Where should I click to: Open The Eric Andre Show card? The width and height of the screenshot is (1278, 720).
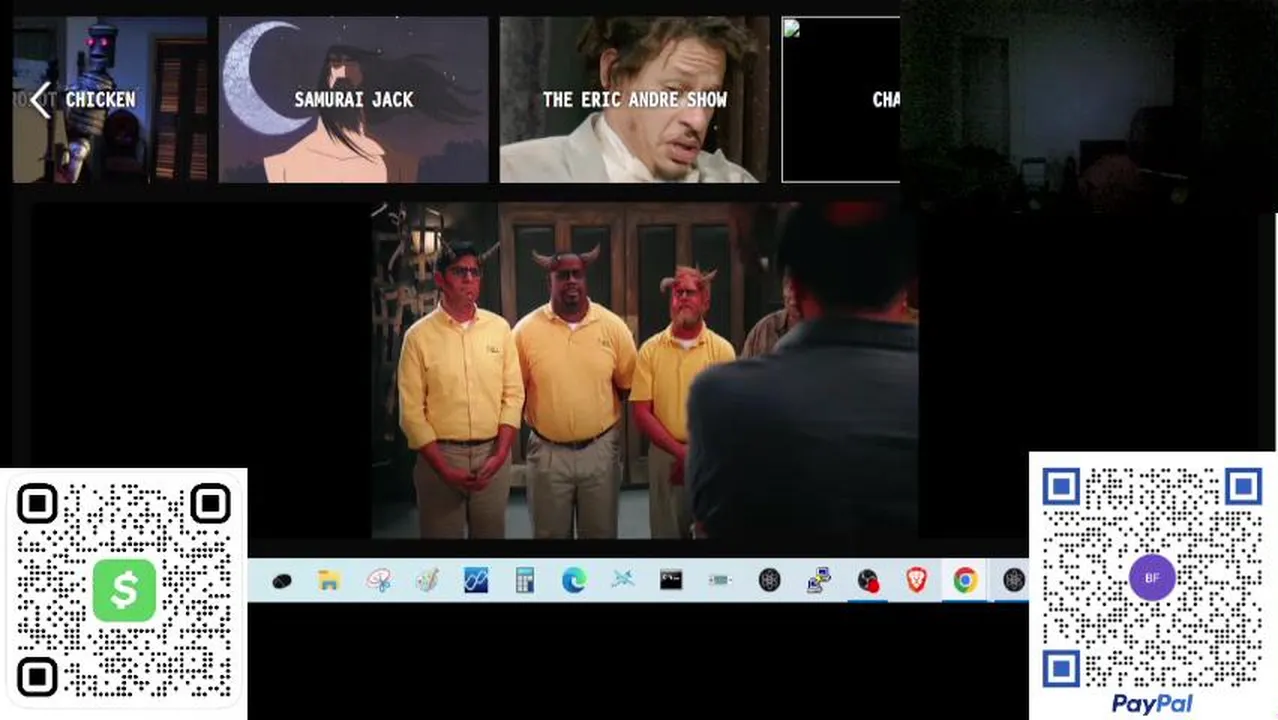pyautogui.click(x=634, y=99)
